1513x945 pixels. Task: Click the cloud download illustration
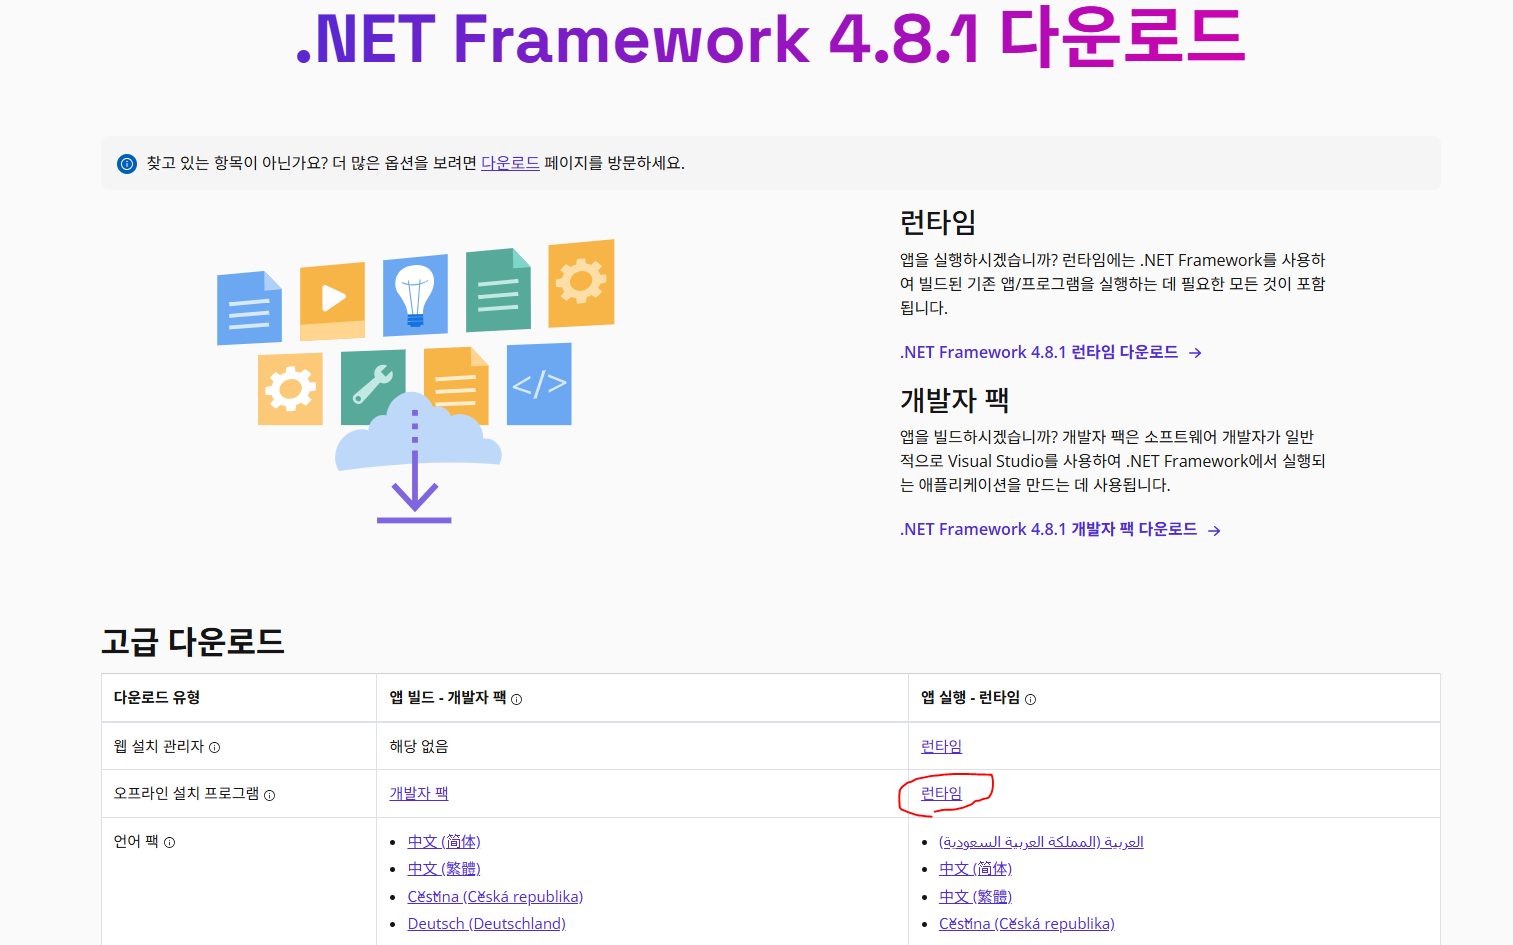click(x=416, y=382)
